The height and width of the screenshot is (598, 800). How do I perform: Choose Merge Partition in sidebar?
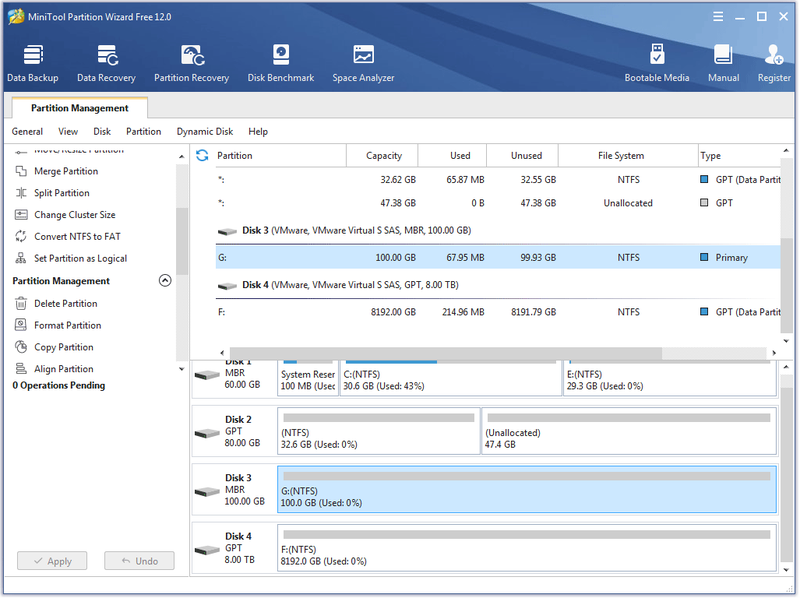[x=66, y=171]
